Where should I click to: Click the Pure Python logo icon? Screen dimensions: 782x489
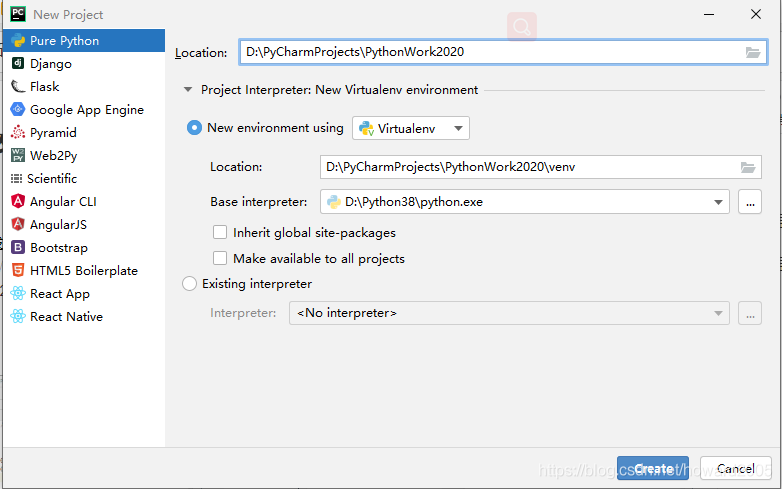(x=18, y=40)
